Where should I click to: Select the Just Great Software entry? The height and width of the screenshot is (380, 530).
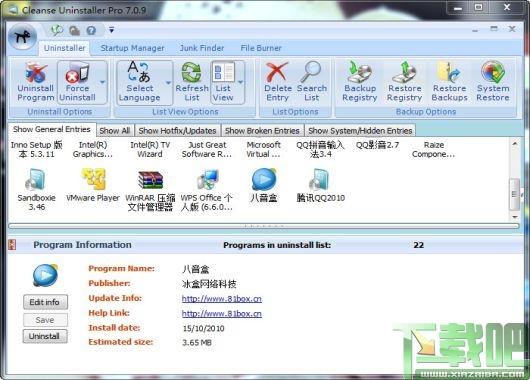[x=207, y=149]
